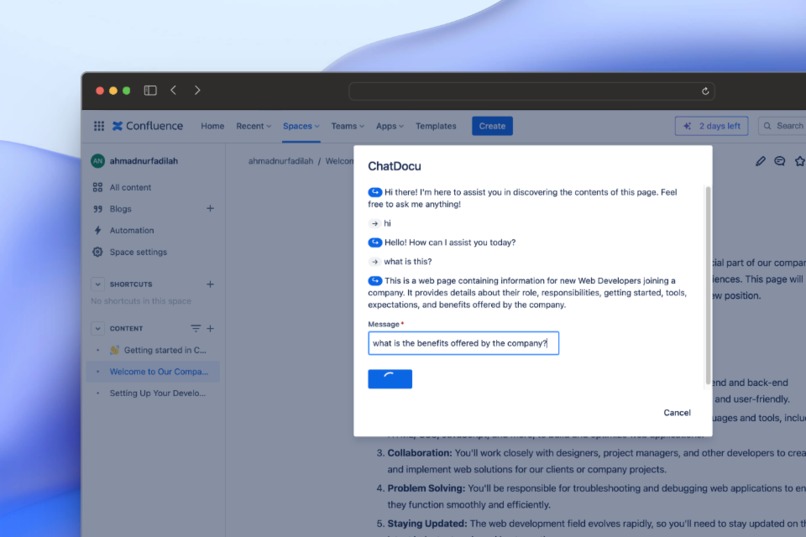Click the 'what is this?' message
Image resolution: width=806 pixels, height=537 pixels.
tap(408, 262)
